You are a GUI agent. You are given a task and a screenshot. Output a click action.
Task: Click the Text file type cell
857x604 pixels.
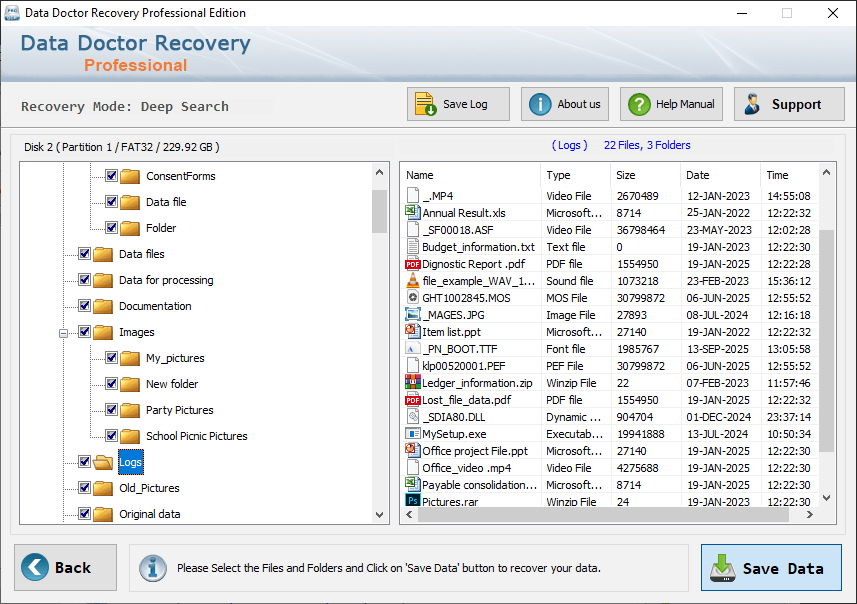pos(566,247)
